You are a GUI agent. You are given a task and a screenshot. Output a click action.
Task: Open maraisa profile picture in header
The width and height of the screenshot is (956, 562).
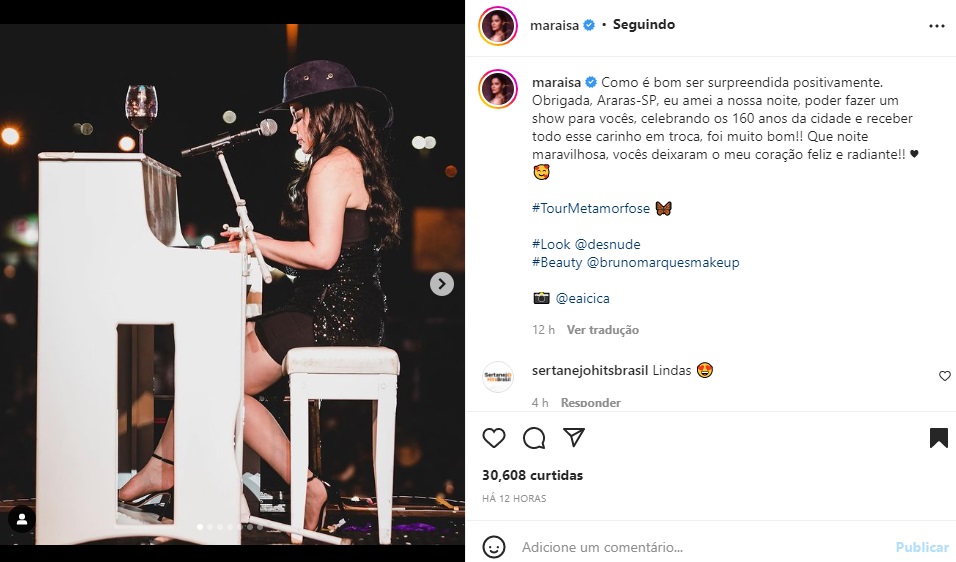[498, 25]
